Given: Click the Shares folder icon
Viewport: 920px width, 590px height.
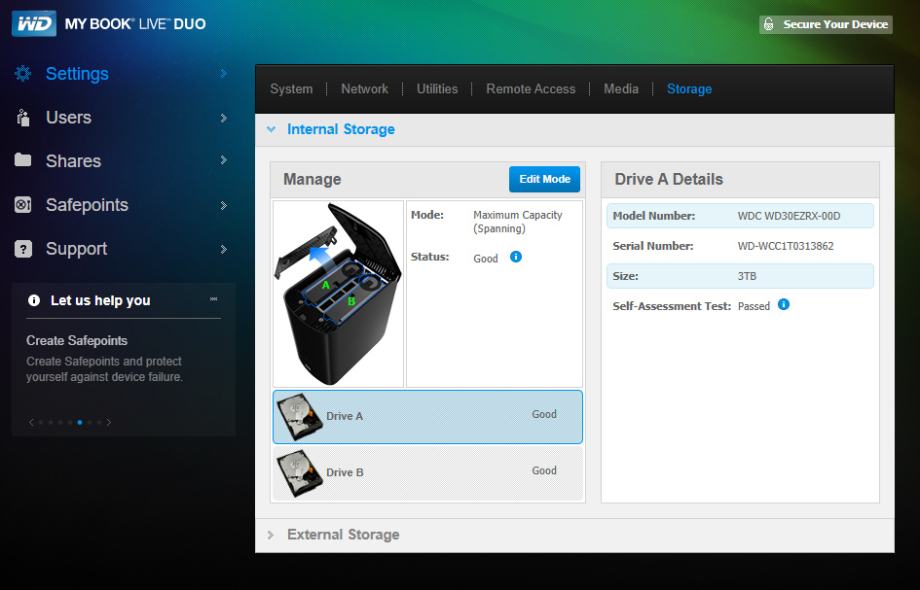Looking at the screenshot, I should 23,160.
